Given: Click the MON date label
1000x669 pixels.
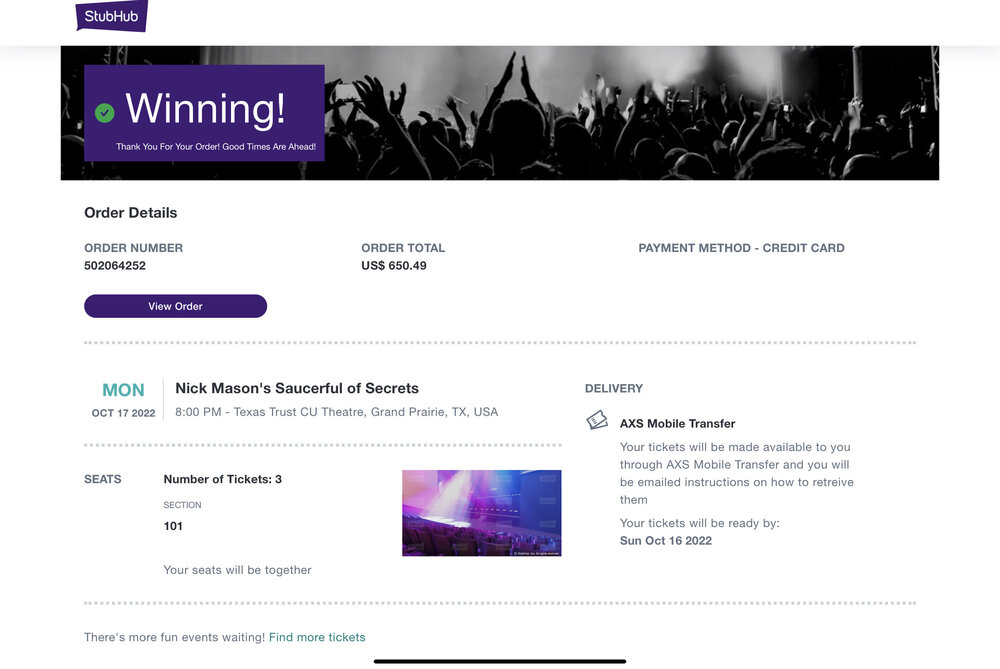Looking at the screenshot, I should [x=123, y=390].
